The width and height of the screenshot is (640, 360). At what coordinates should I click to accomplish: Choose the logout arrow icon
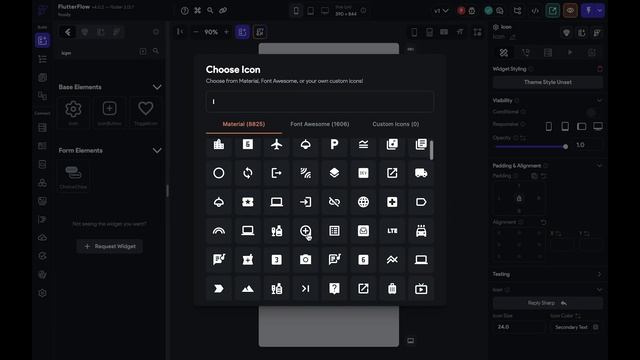pyautogui.click(x=276, y=173)
